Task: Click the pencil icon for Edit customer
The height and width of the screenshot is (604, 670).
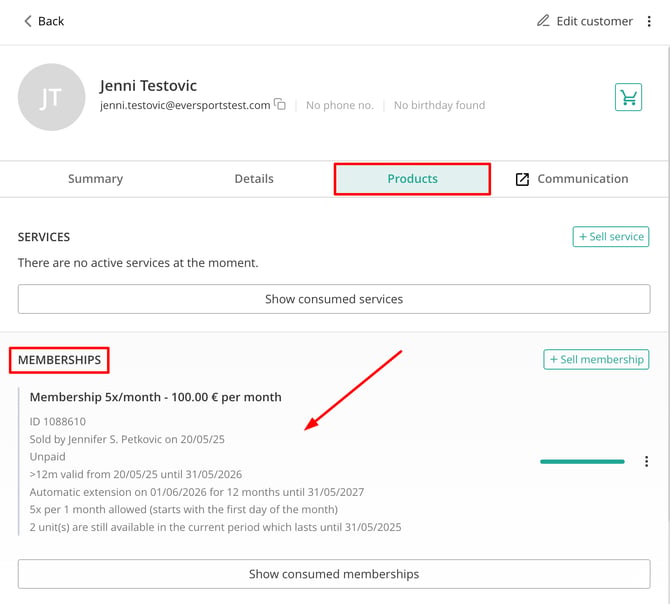Action: pos(543,21)
